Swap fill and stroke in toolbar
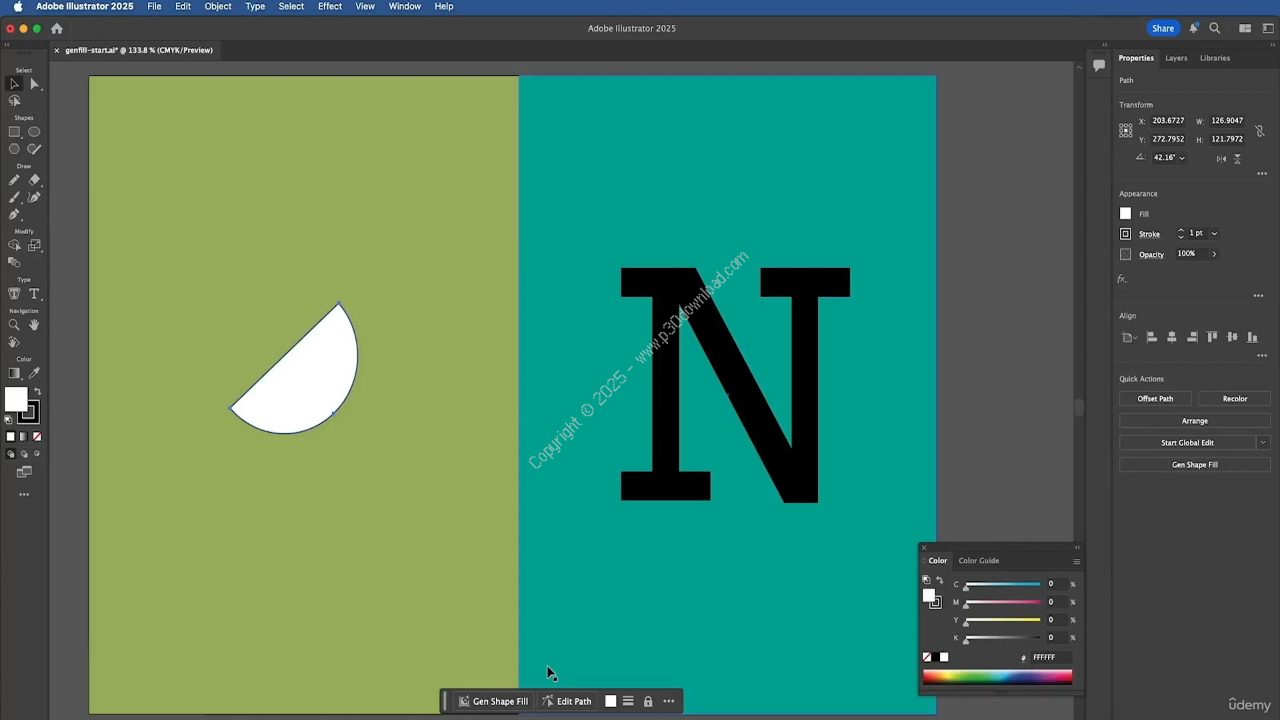This screenshot has height=720, width=1280. [x=37, y=391]
